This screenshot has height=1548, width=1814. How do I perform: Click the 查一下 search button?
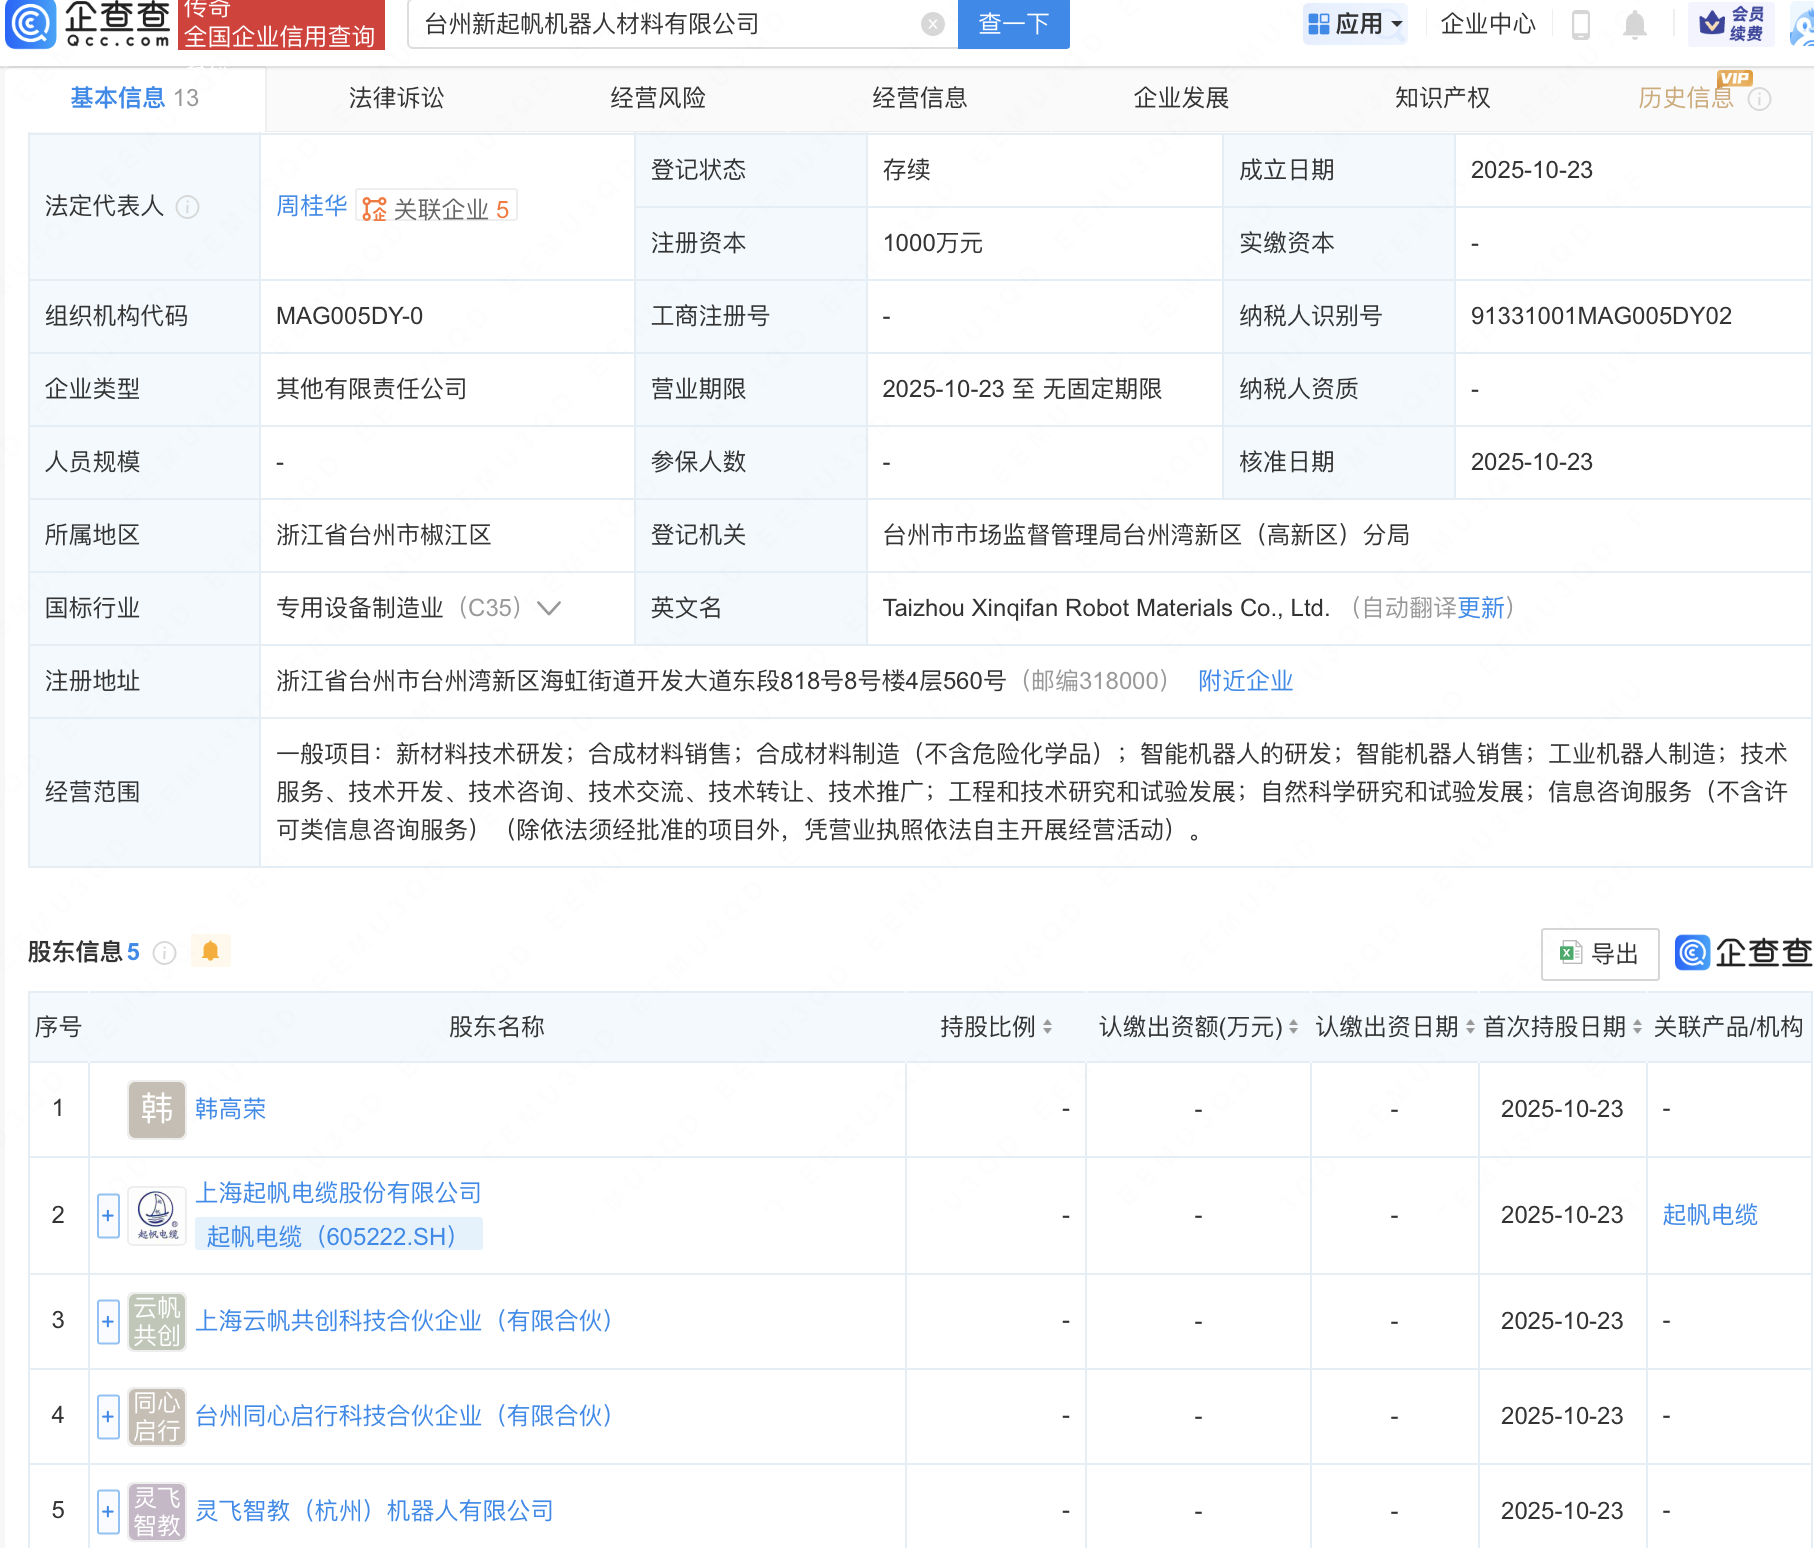click(1013, 24)
